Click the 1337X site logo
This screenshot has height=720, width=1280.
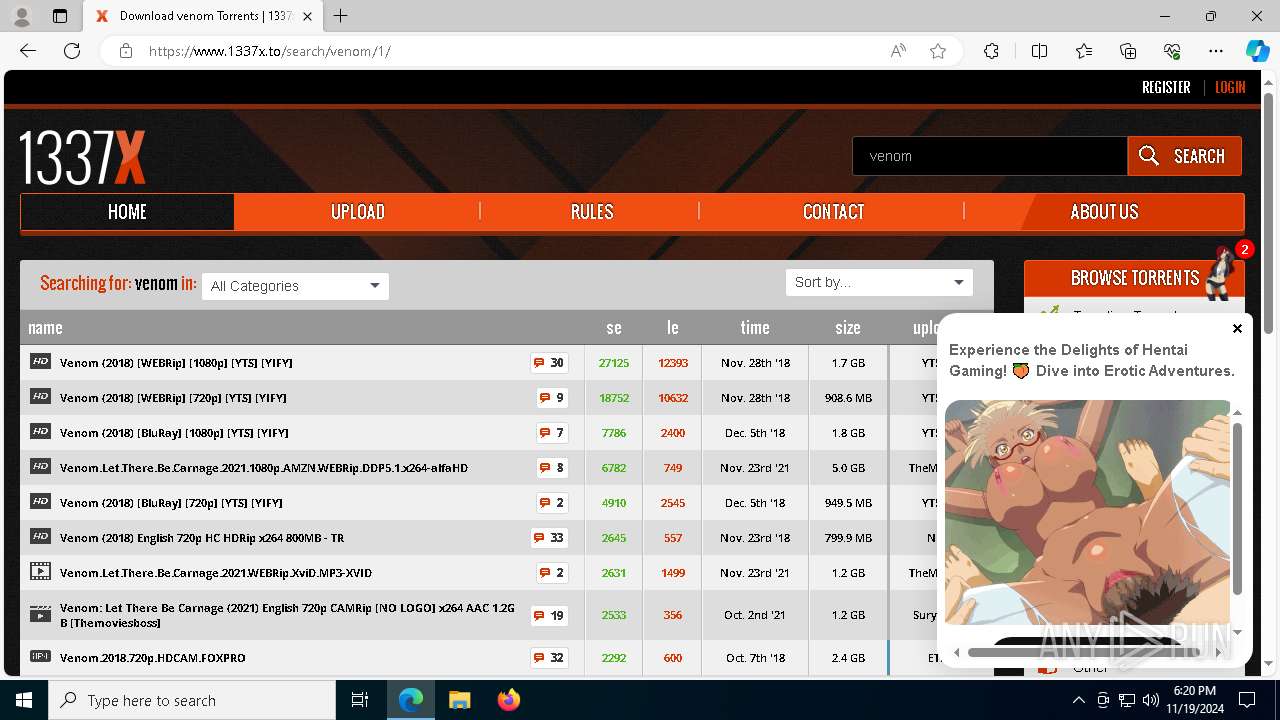pos(83,157)
